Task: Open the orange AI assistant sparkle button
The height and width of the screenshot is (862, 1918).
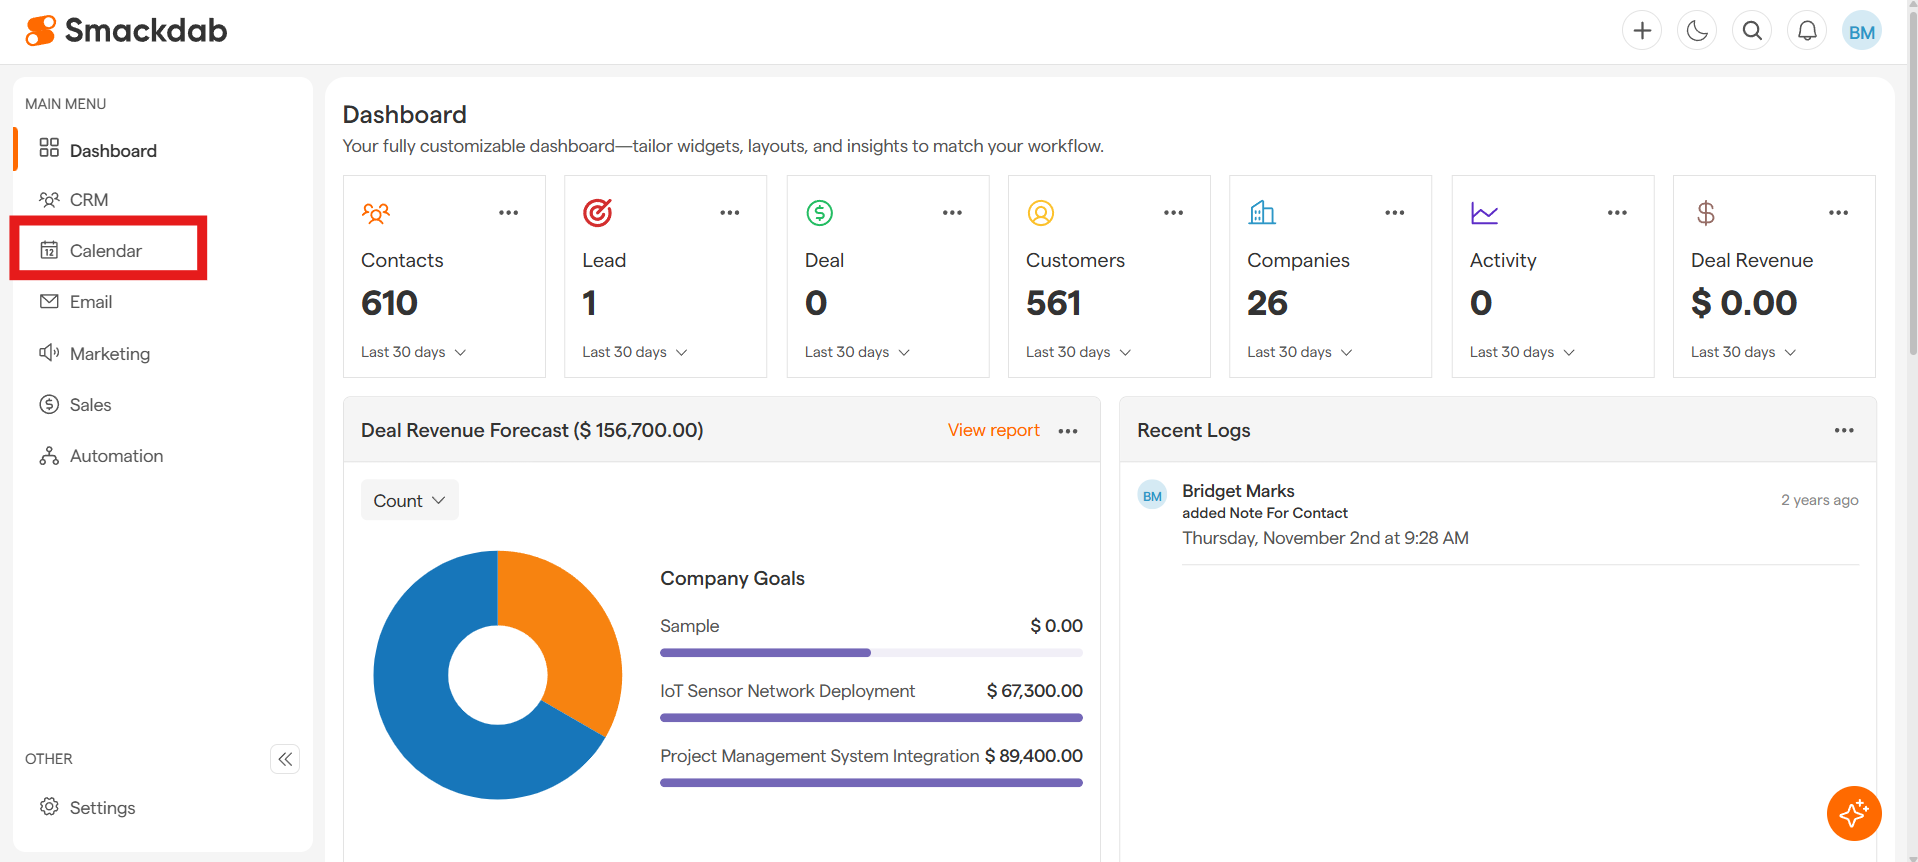Action: tap(1853, 813)
